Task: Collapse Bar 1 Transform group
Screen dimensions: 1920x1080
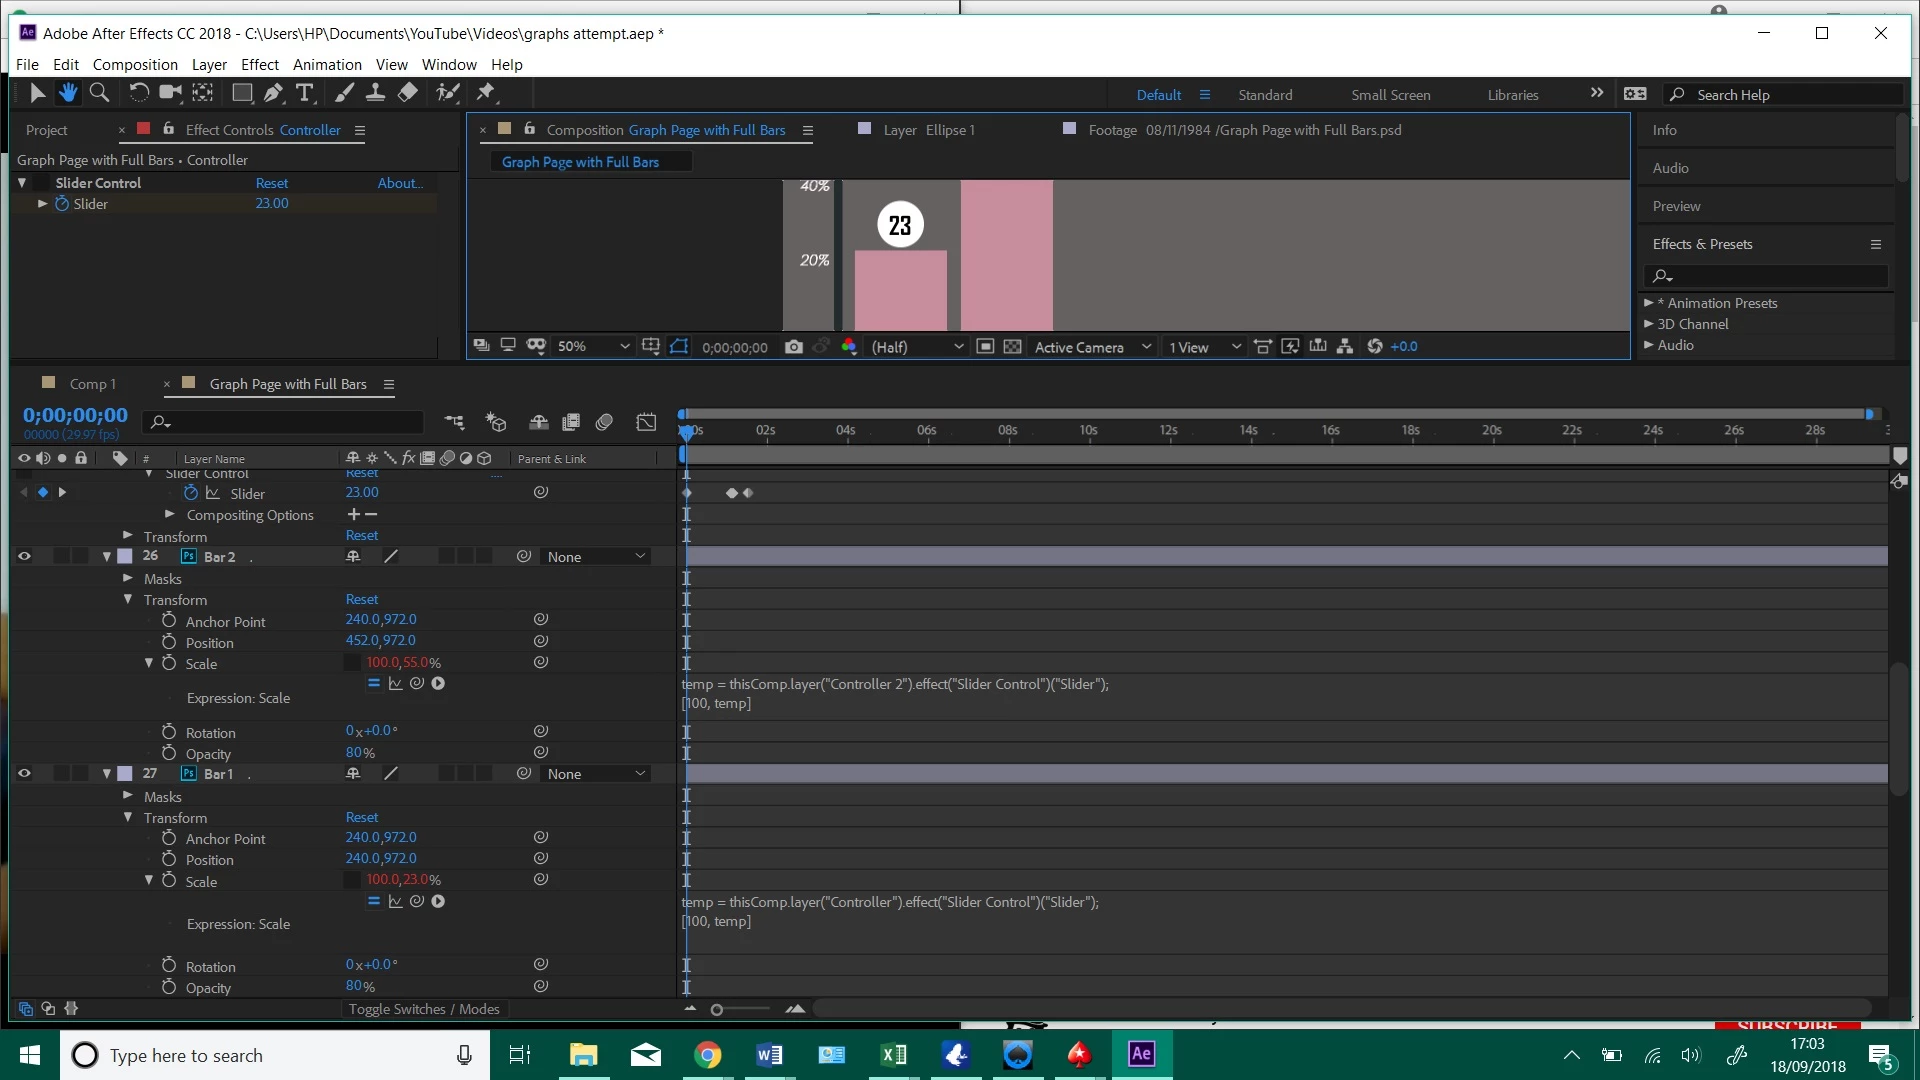Action: (128, 818)
